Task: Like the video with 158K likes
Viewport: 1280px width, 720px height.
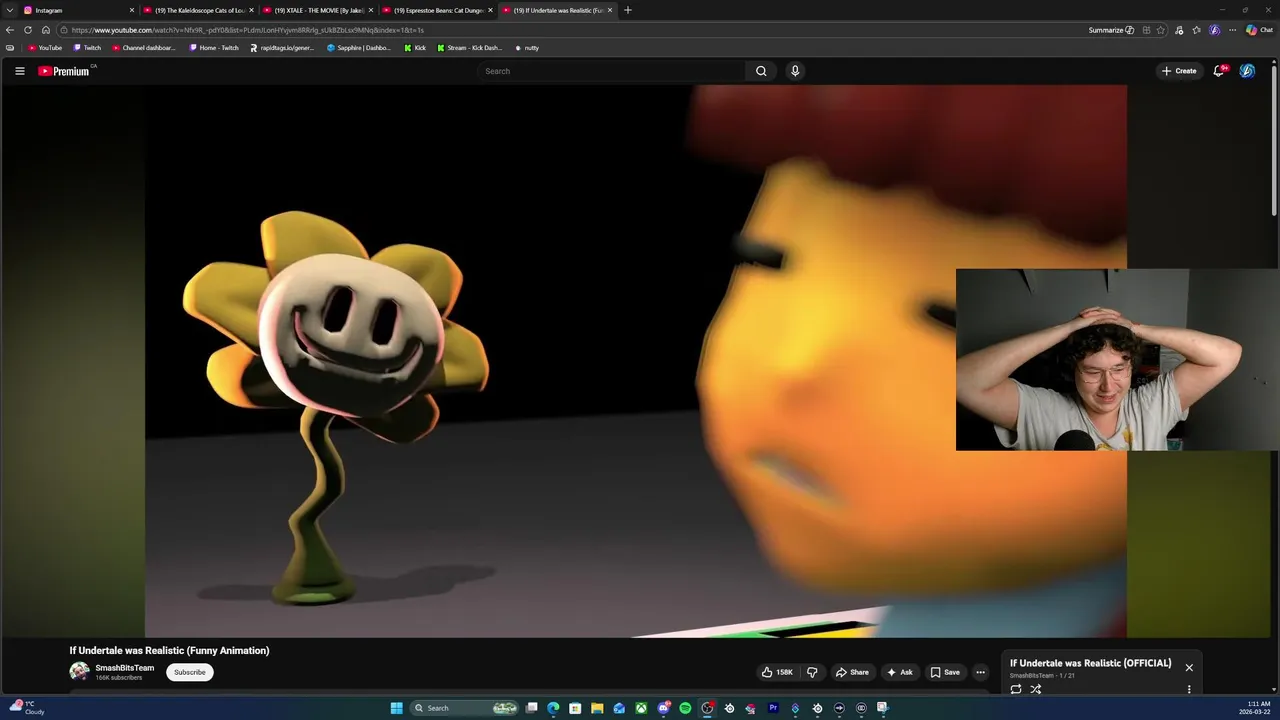Action: 777,672
